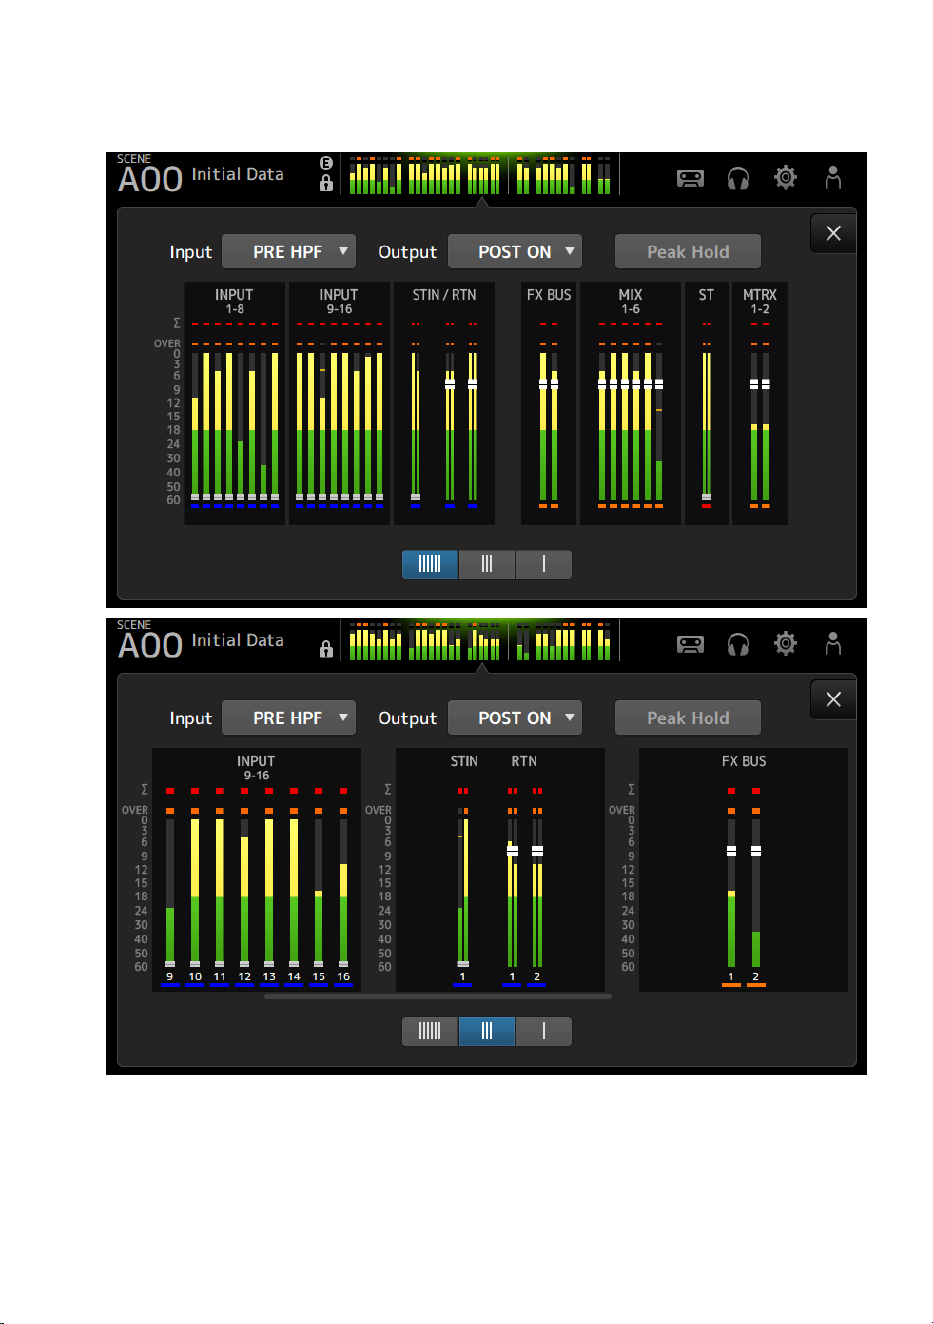The width and height of the screenshot is (933, 1324).
Task: Open Output POST ON dropdown in upper screen
Action: [x=515, y=252]
